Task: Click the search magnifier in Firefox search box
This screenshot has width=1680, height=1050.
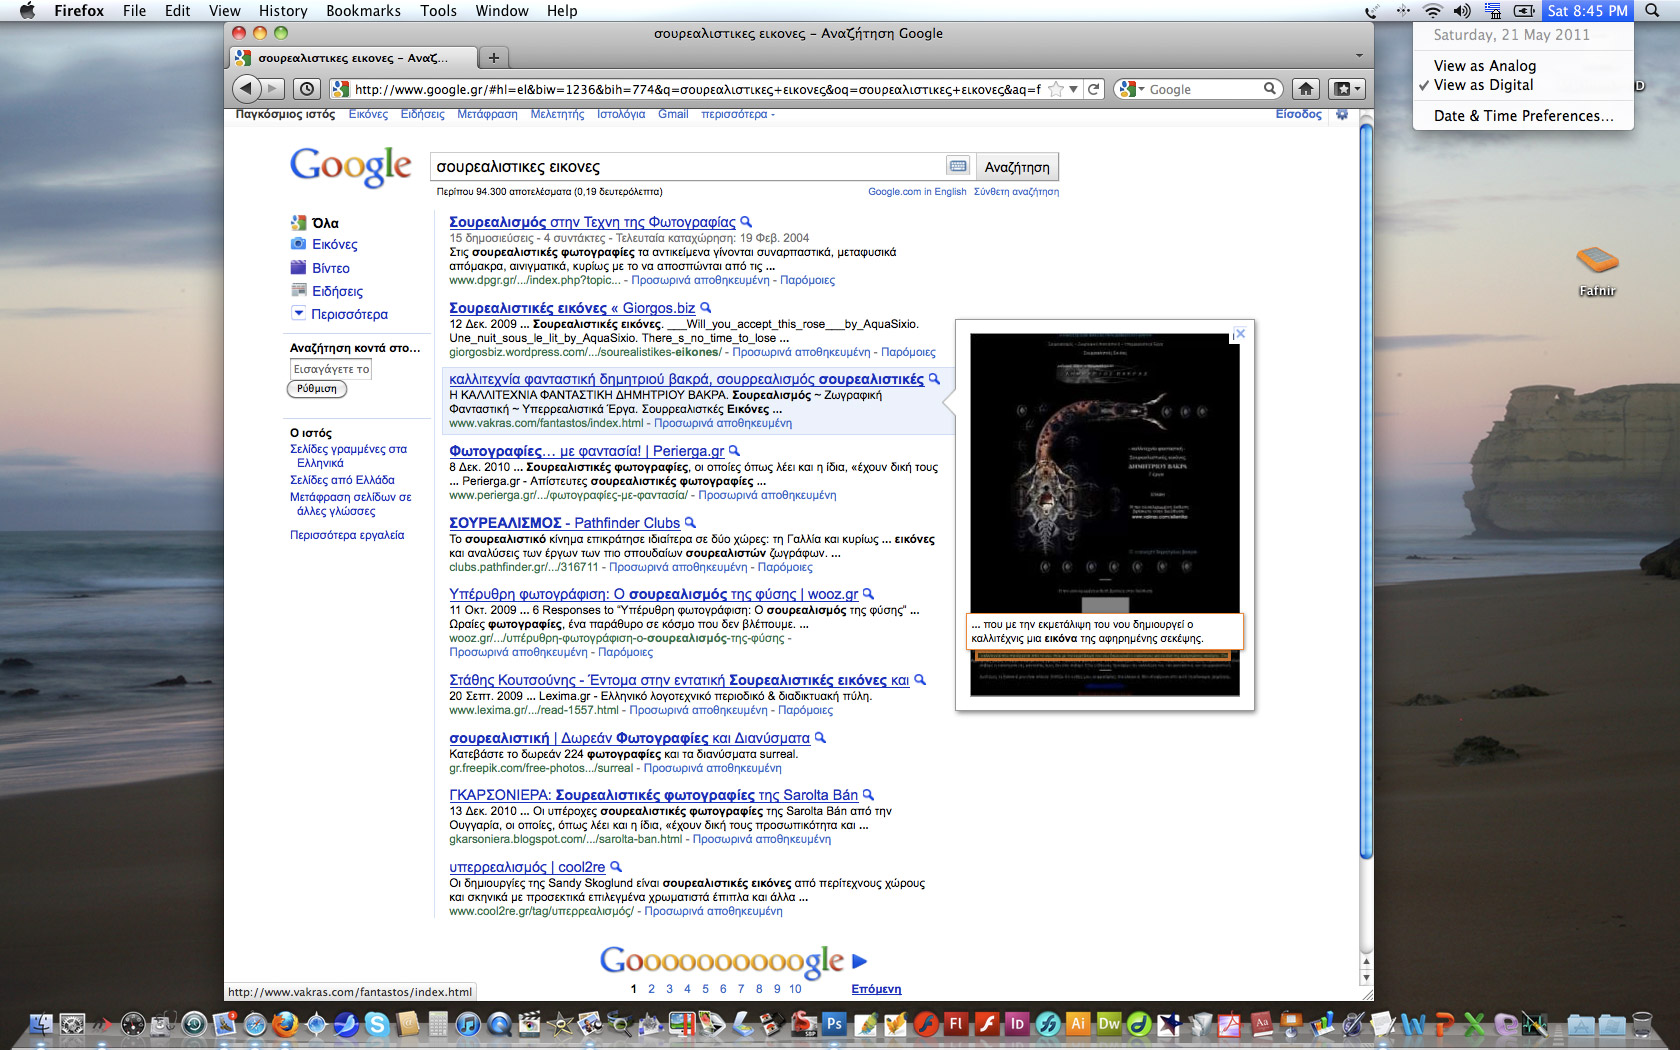Action: point(1270,89)
